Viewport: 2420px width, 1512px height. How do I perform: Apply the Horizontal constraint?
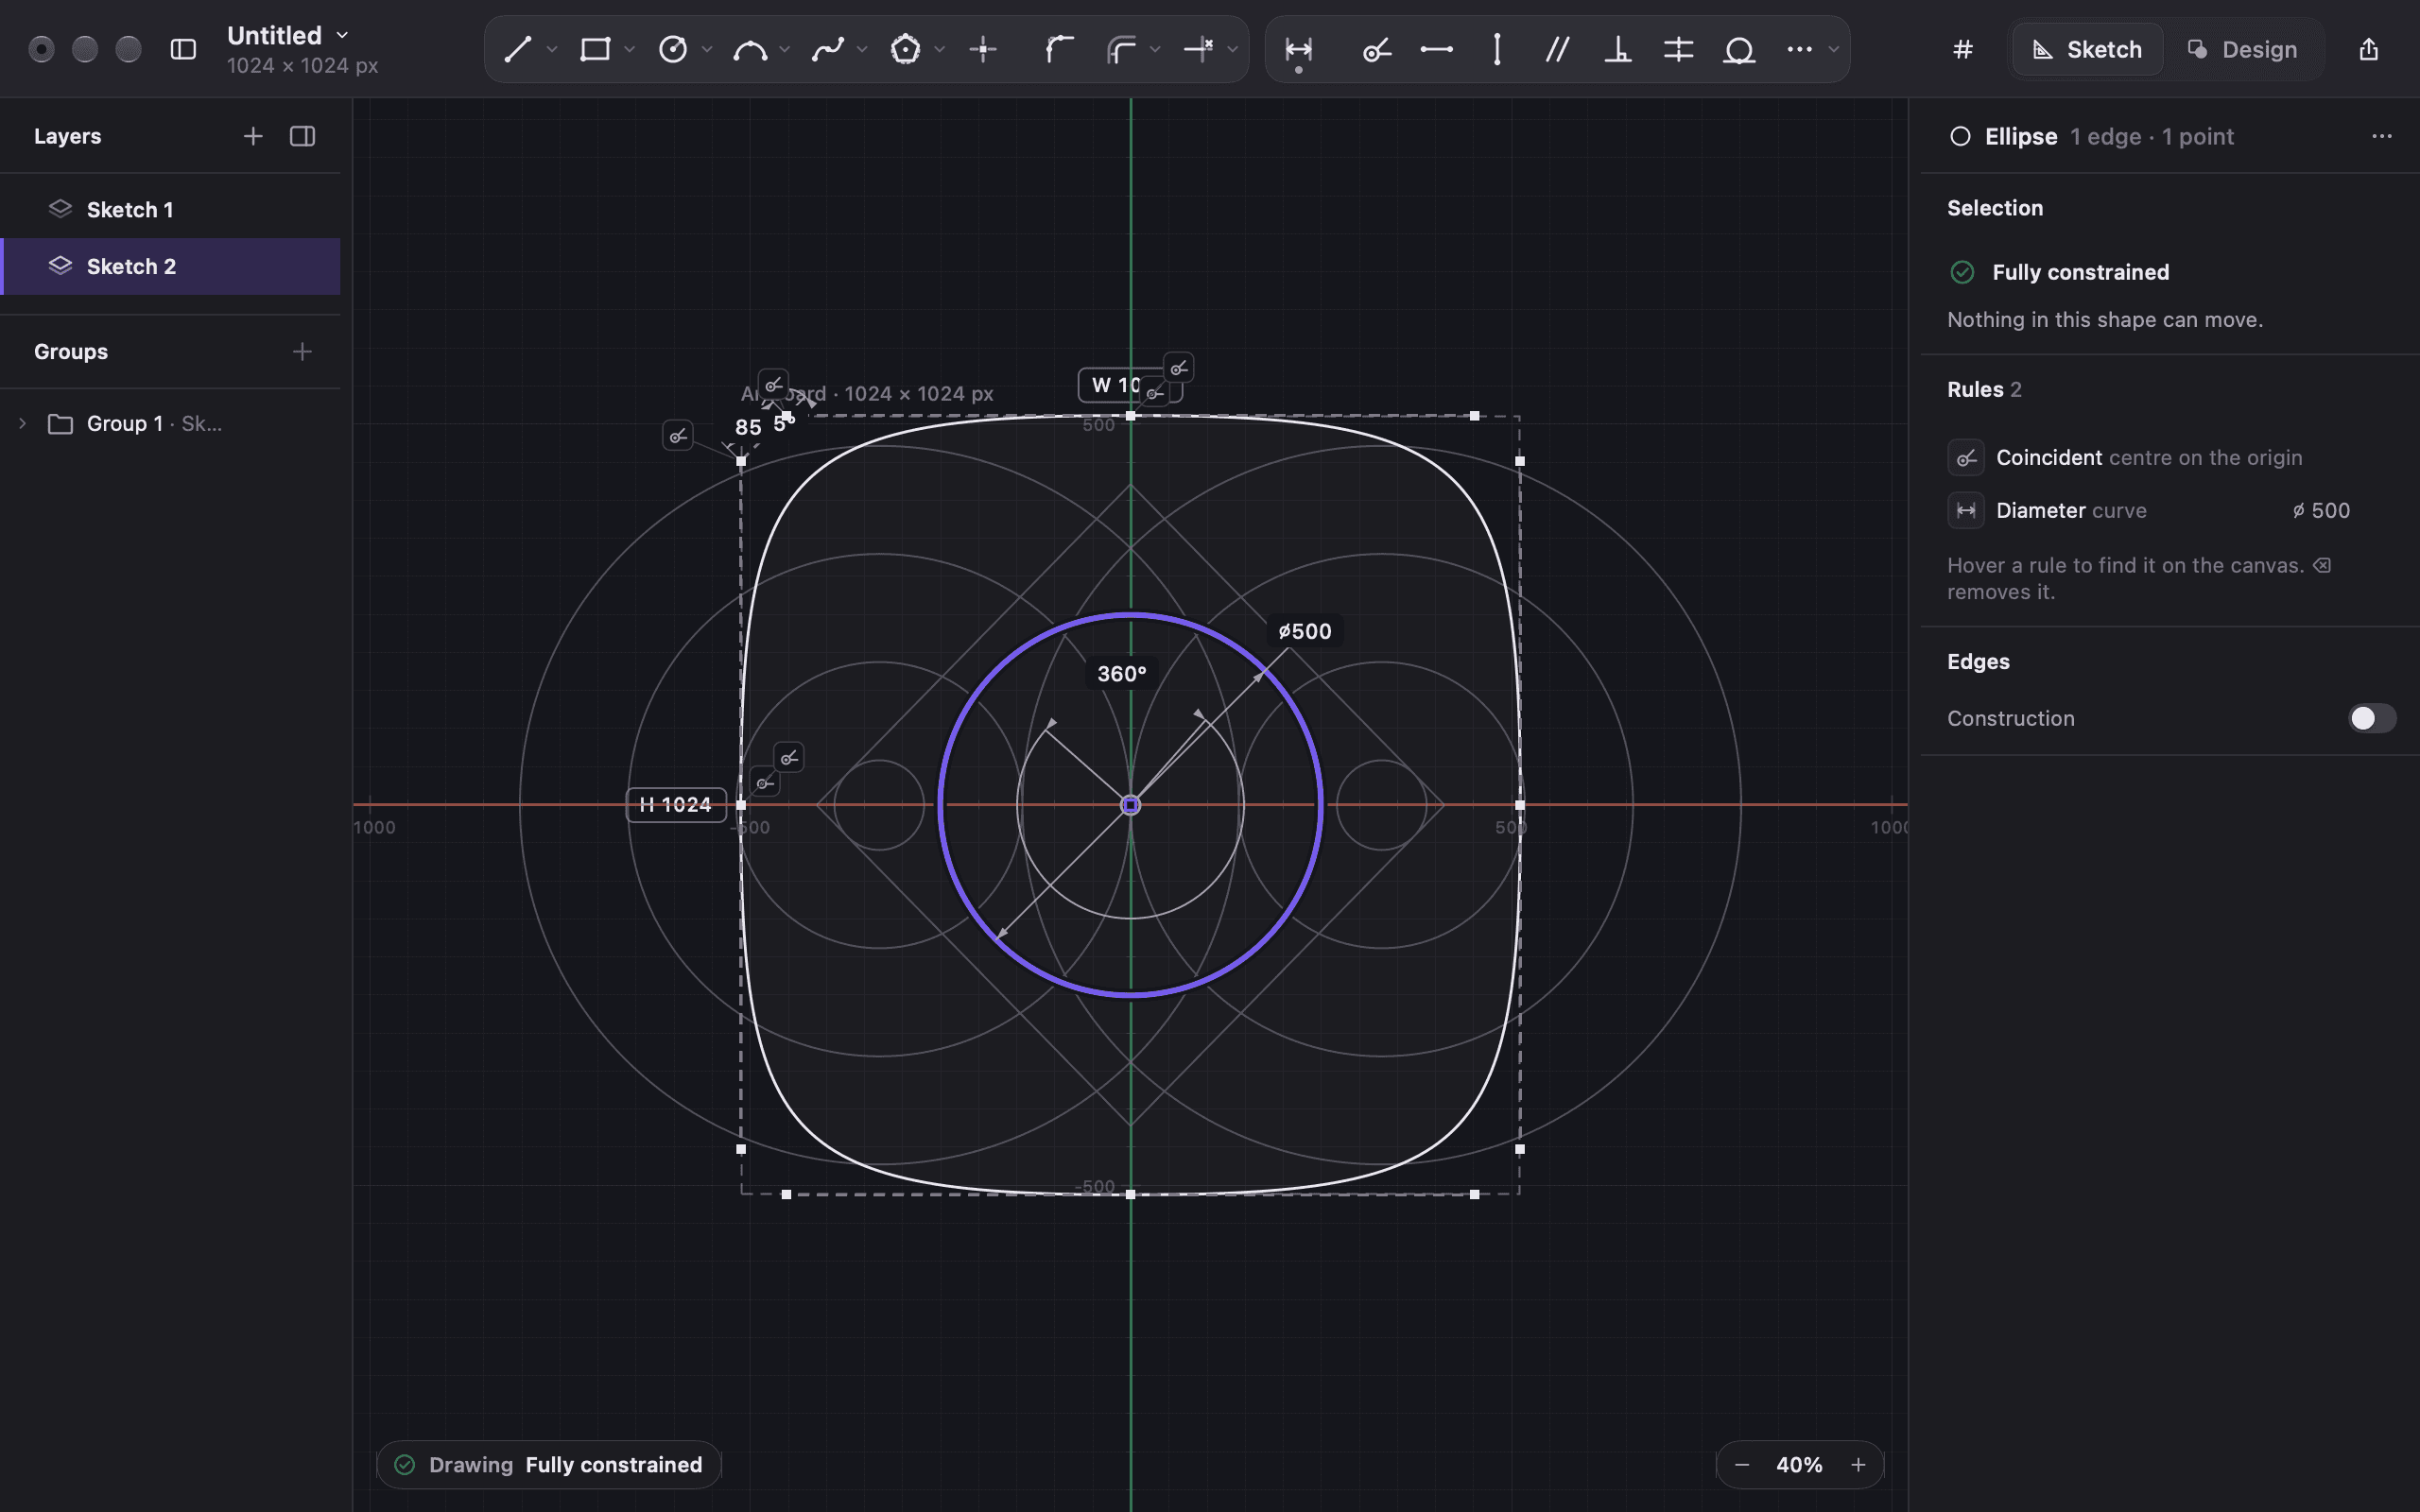(1437, 49)
